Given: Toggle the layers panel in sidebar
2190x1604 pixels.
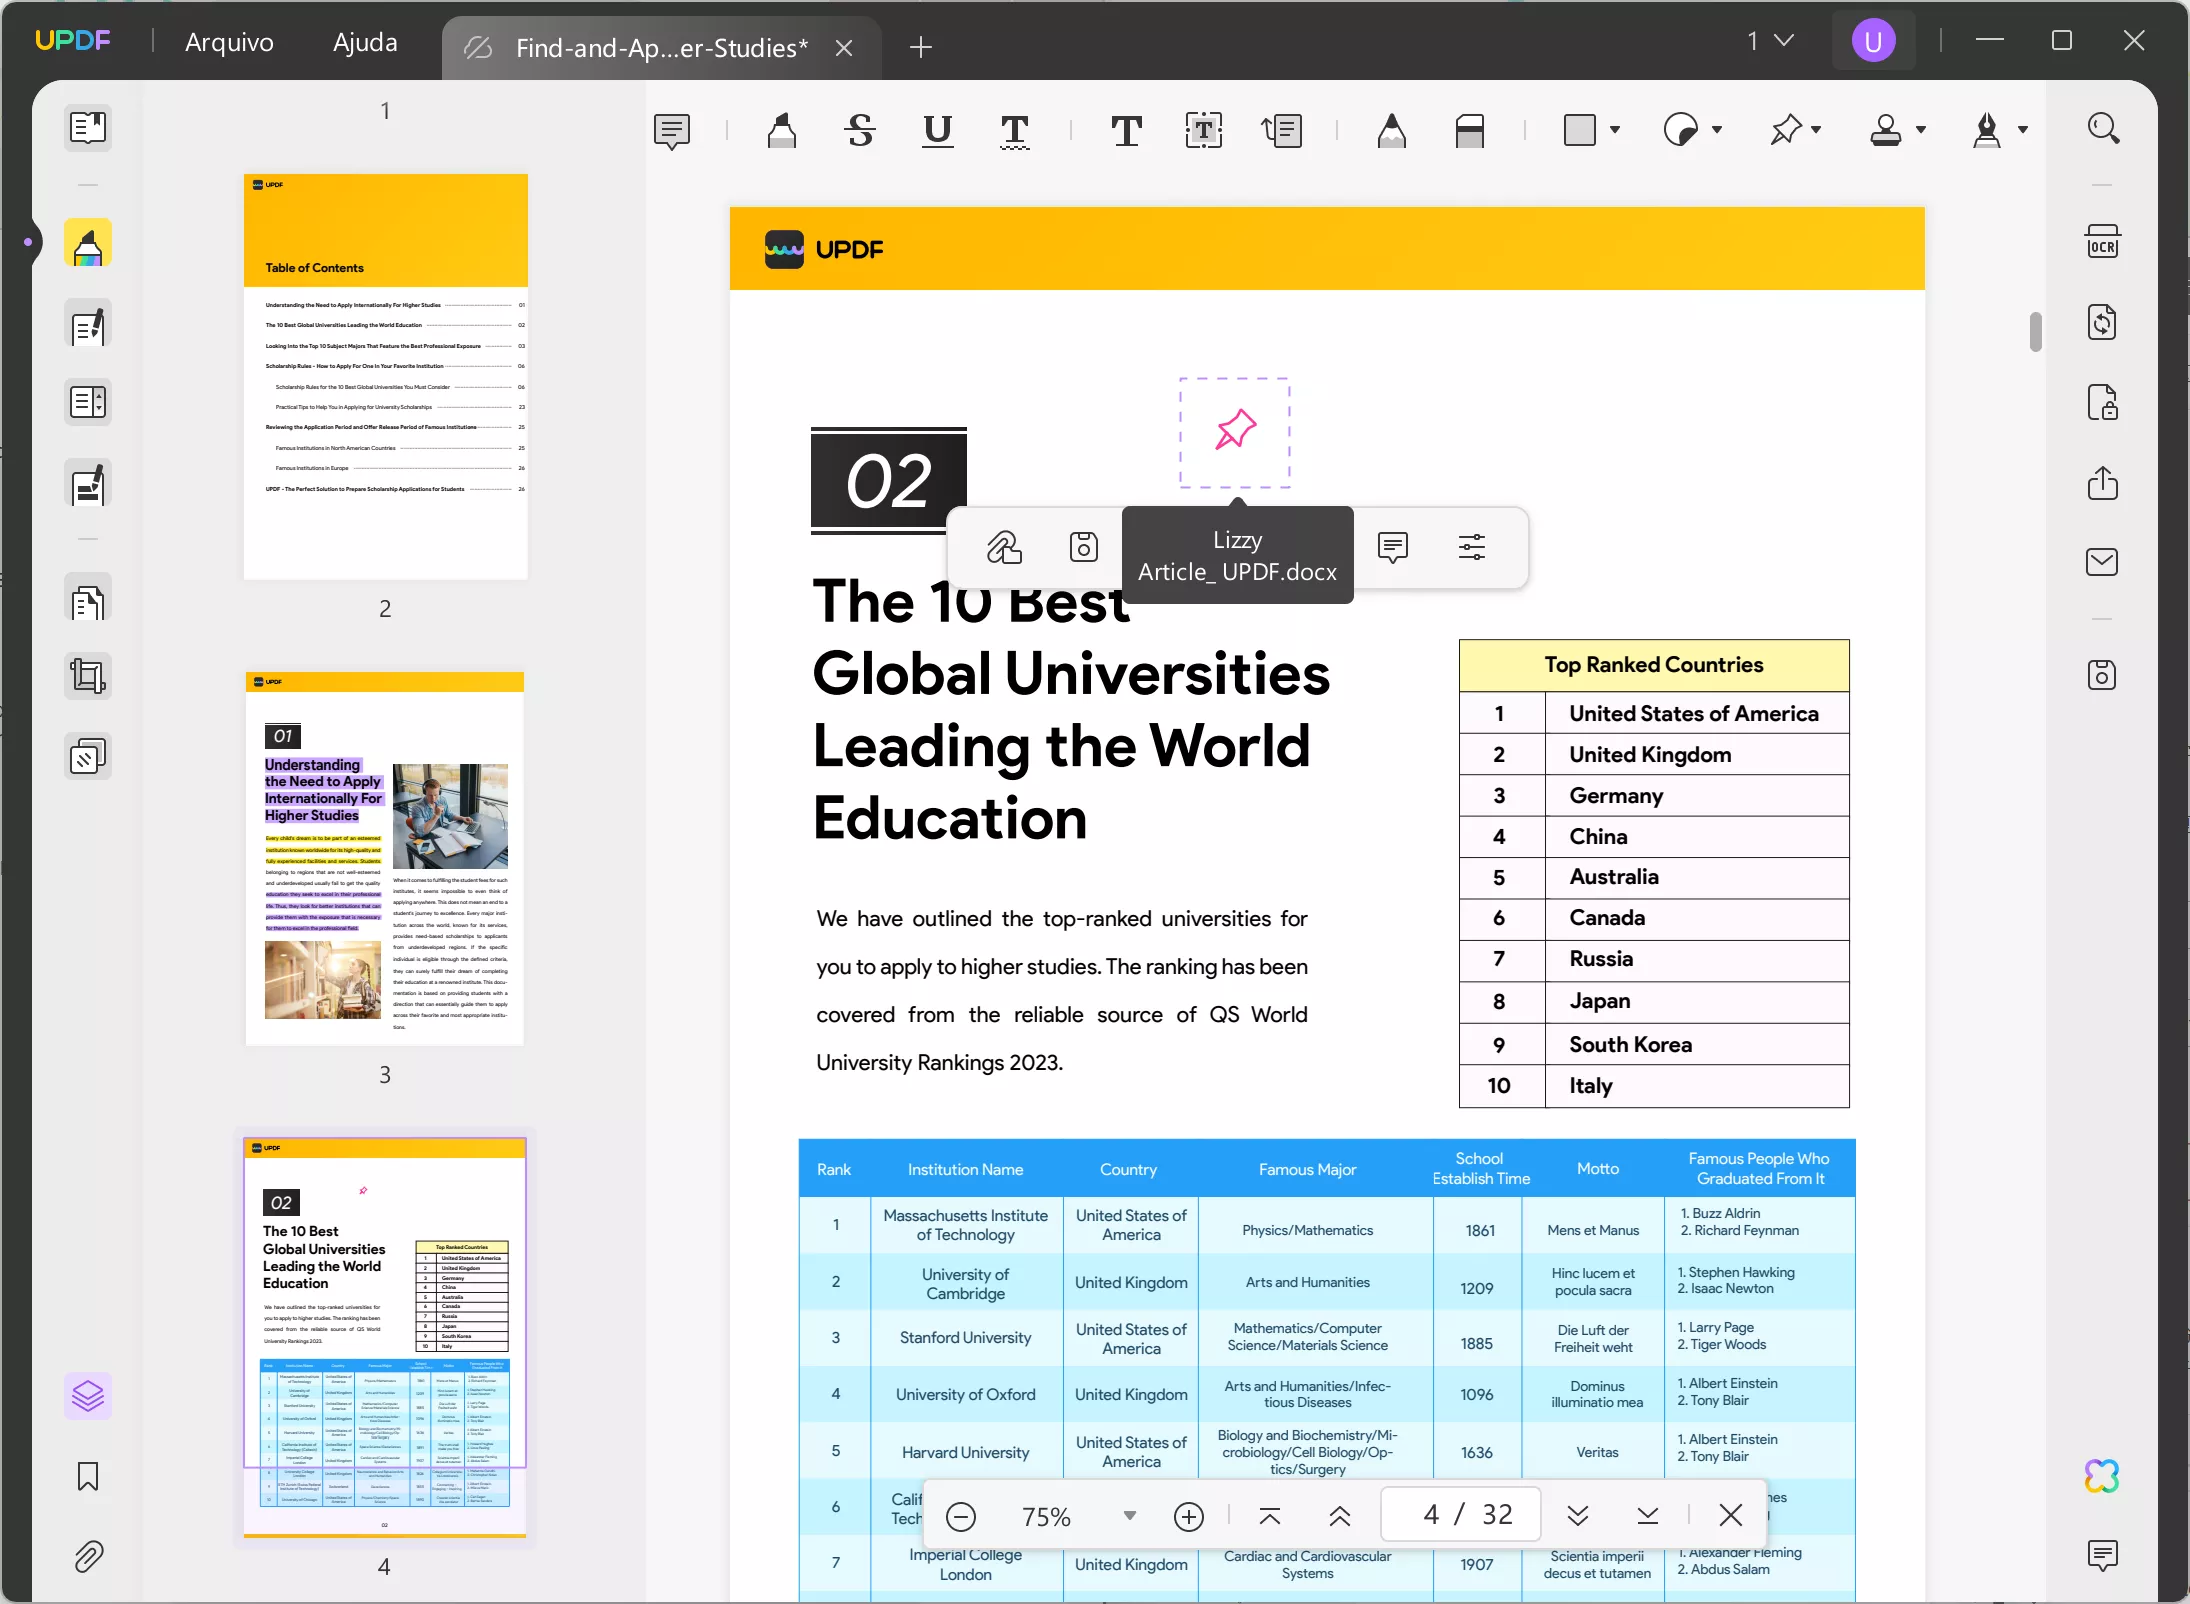Looking at the screenshot, I should click(88, 1396).
